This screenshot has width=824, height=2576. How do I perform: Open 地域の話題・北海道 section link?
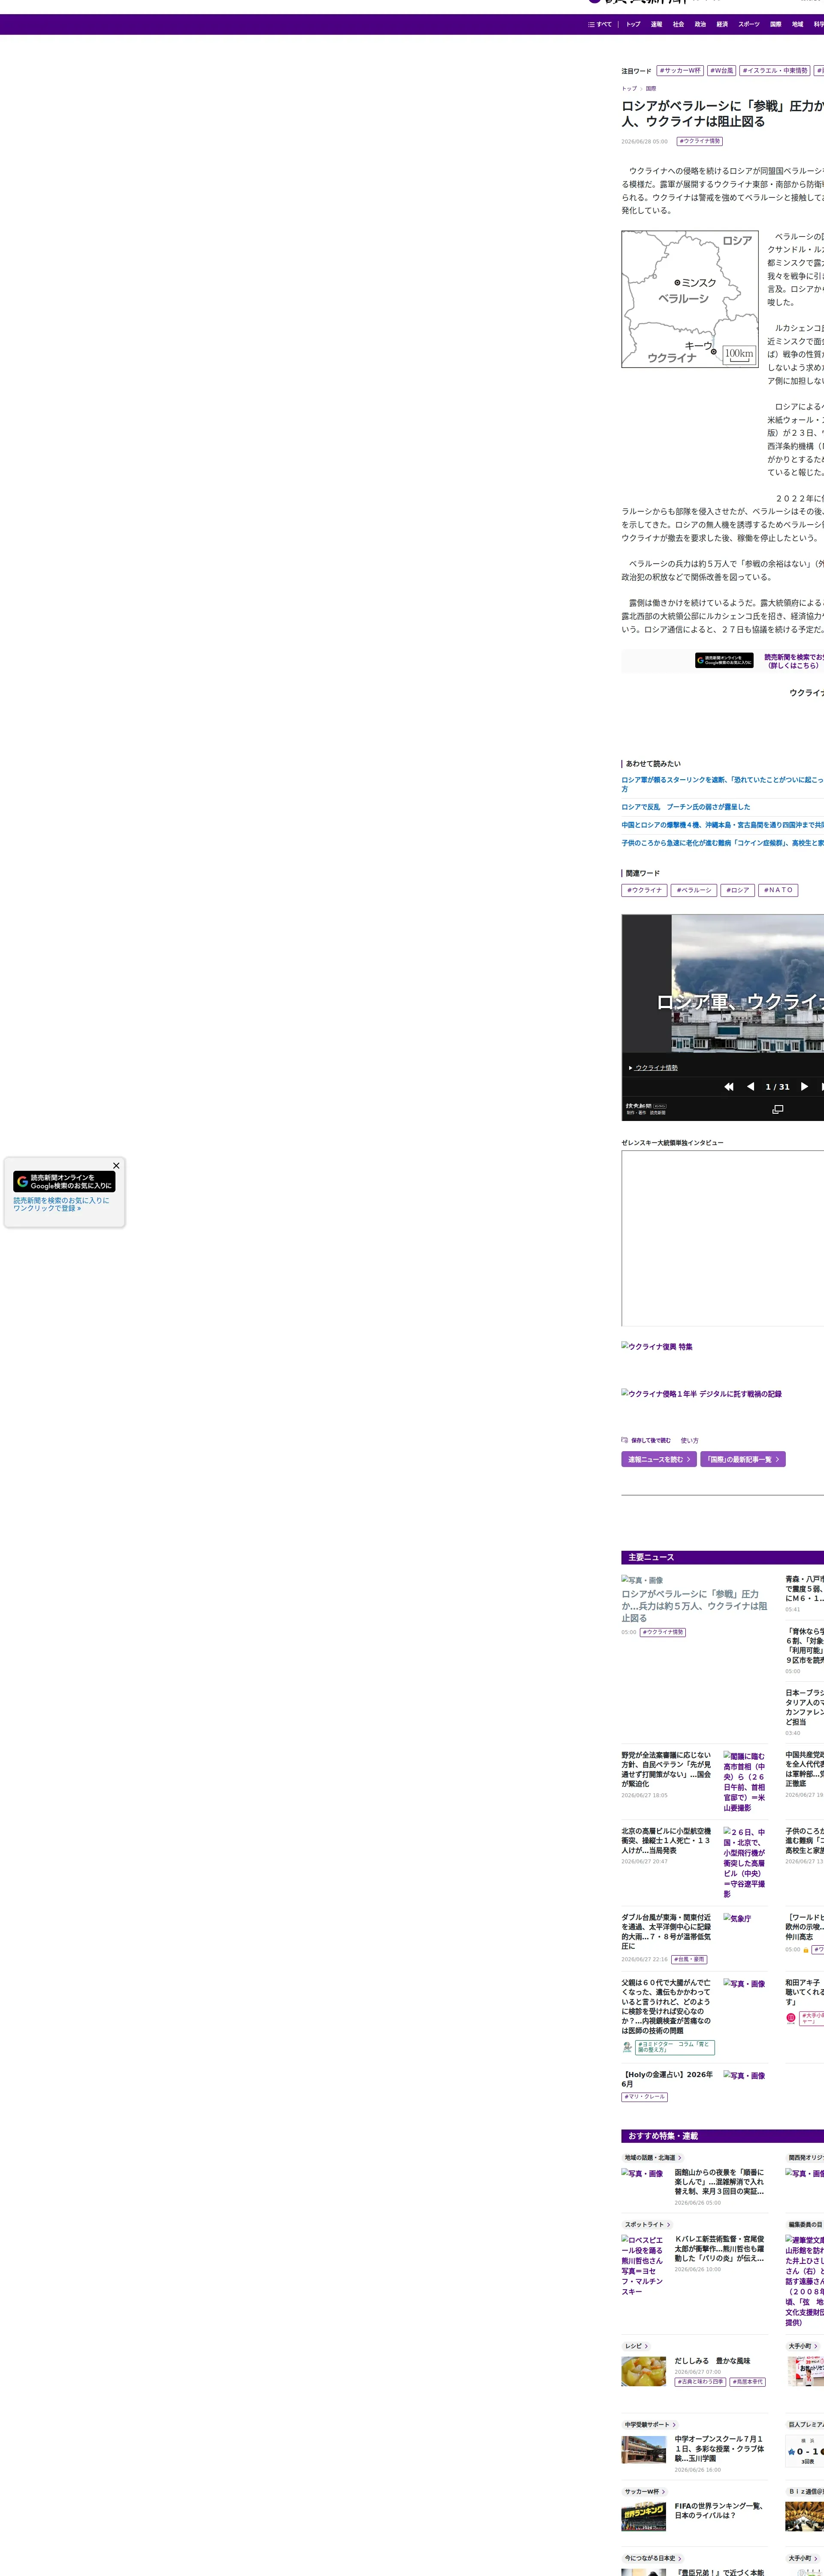point(653,2157)
